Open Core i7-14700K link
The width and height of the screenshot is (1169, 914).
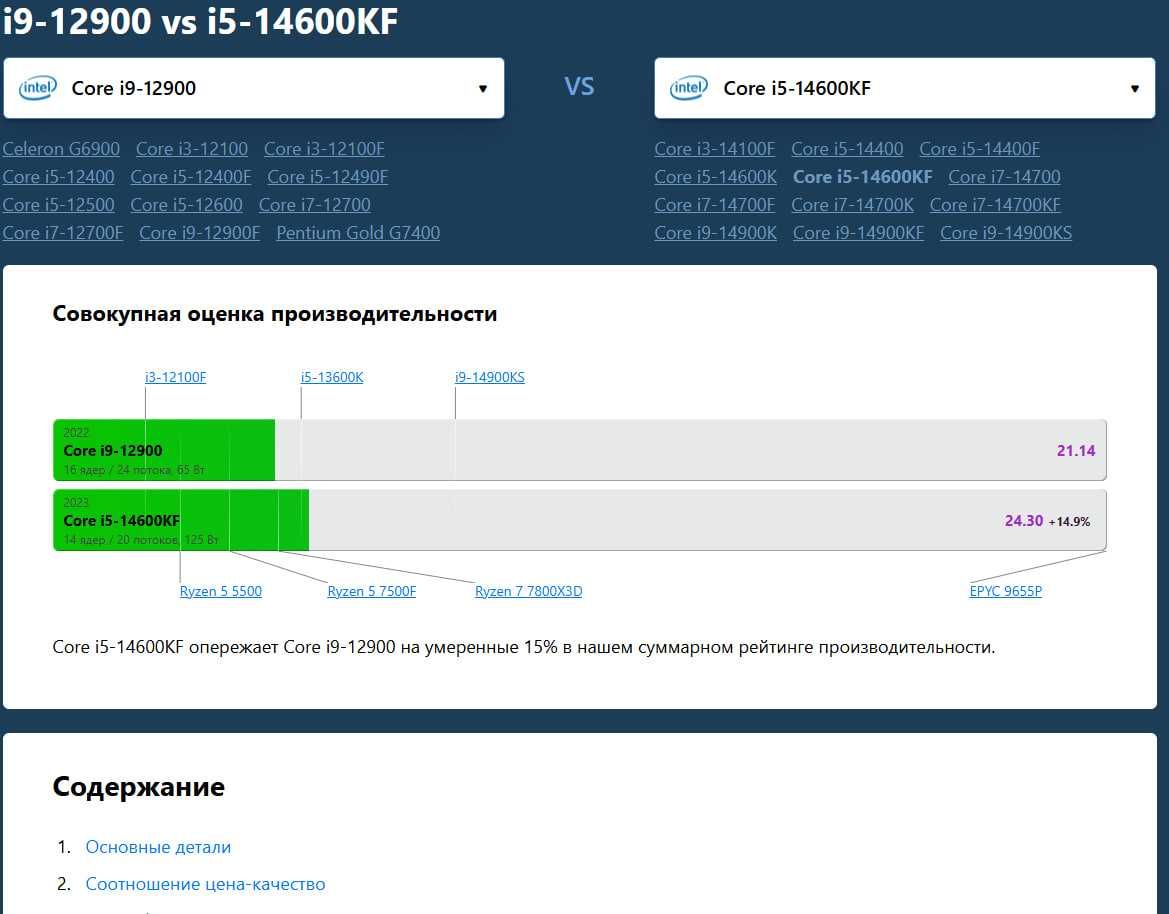pos(852,204)
